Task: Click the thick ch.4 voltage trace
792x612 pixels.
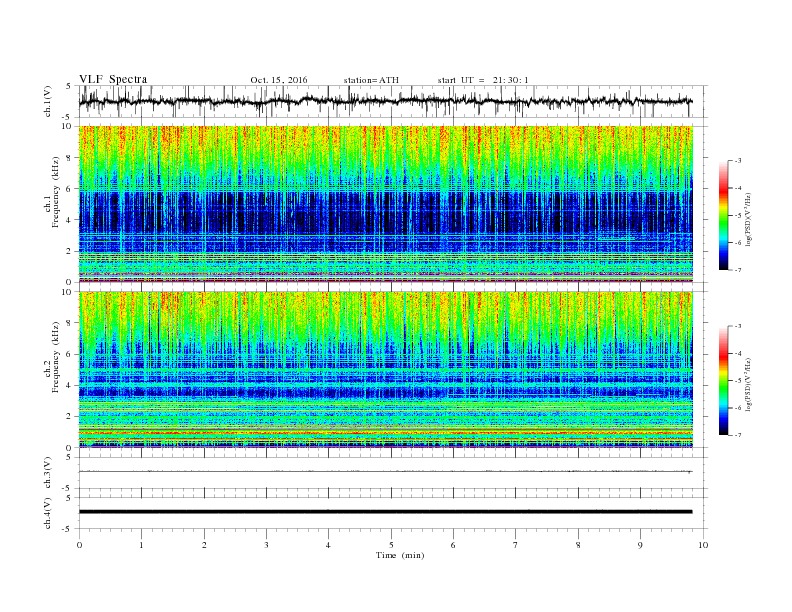Action: click(386, 512)
